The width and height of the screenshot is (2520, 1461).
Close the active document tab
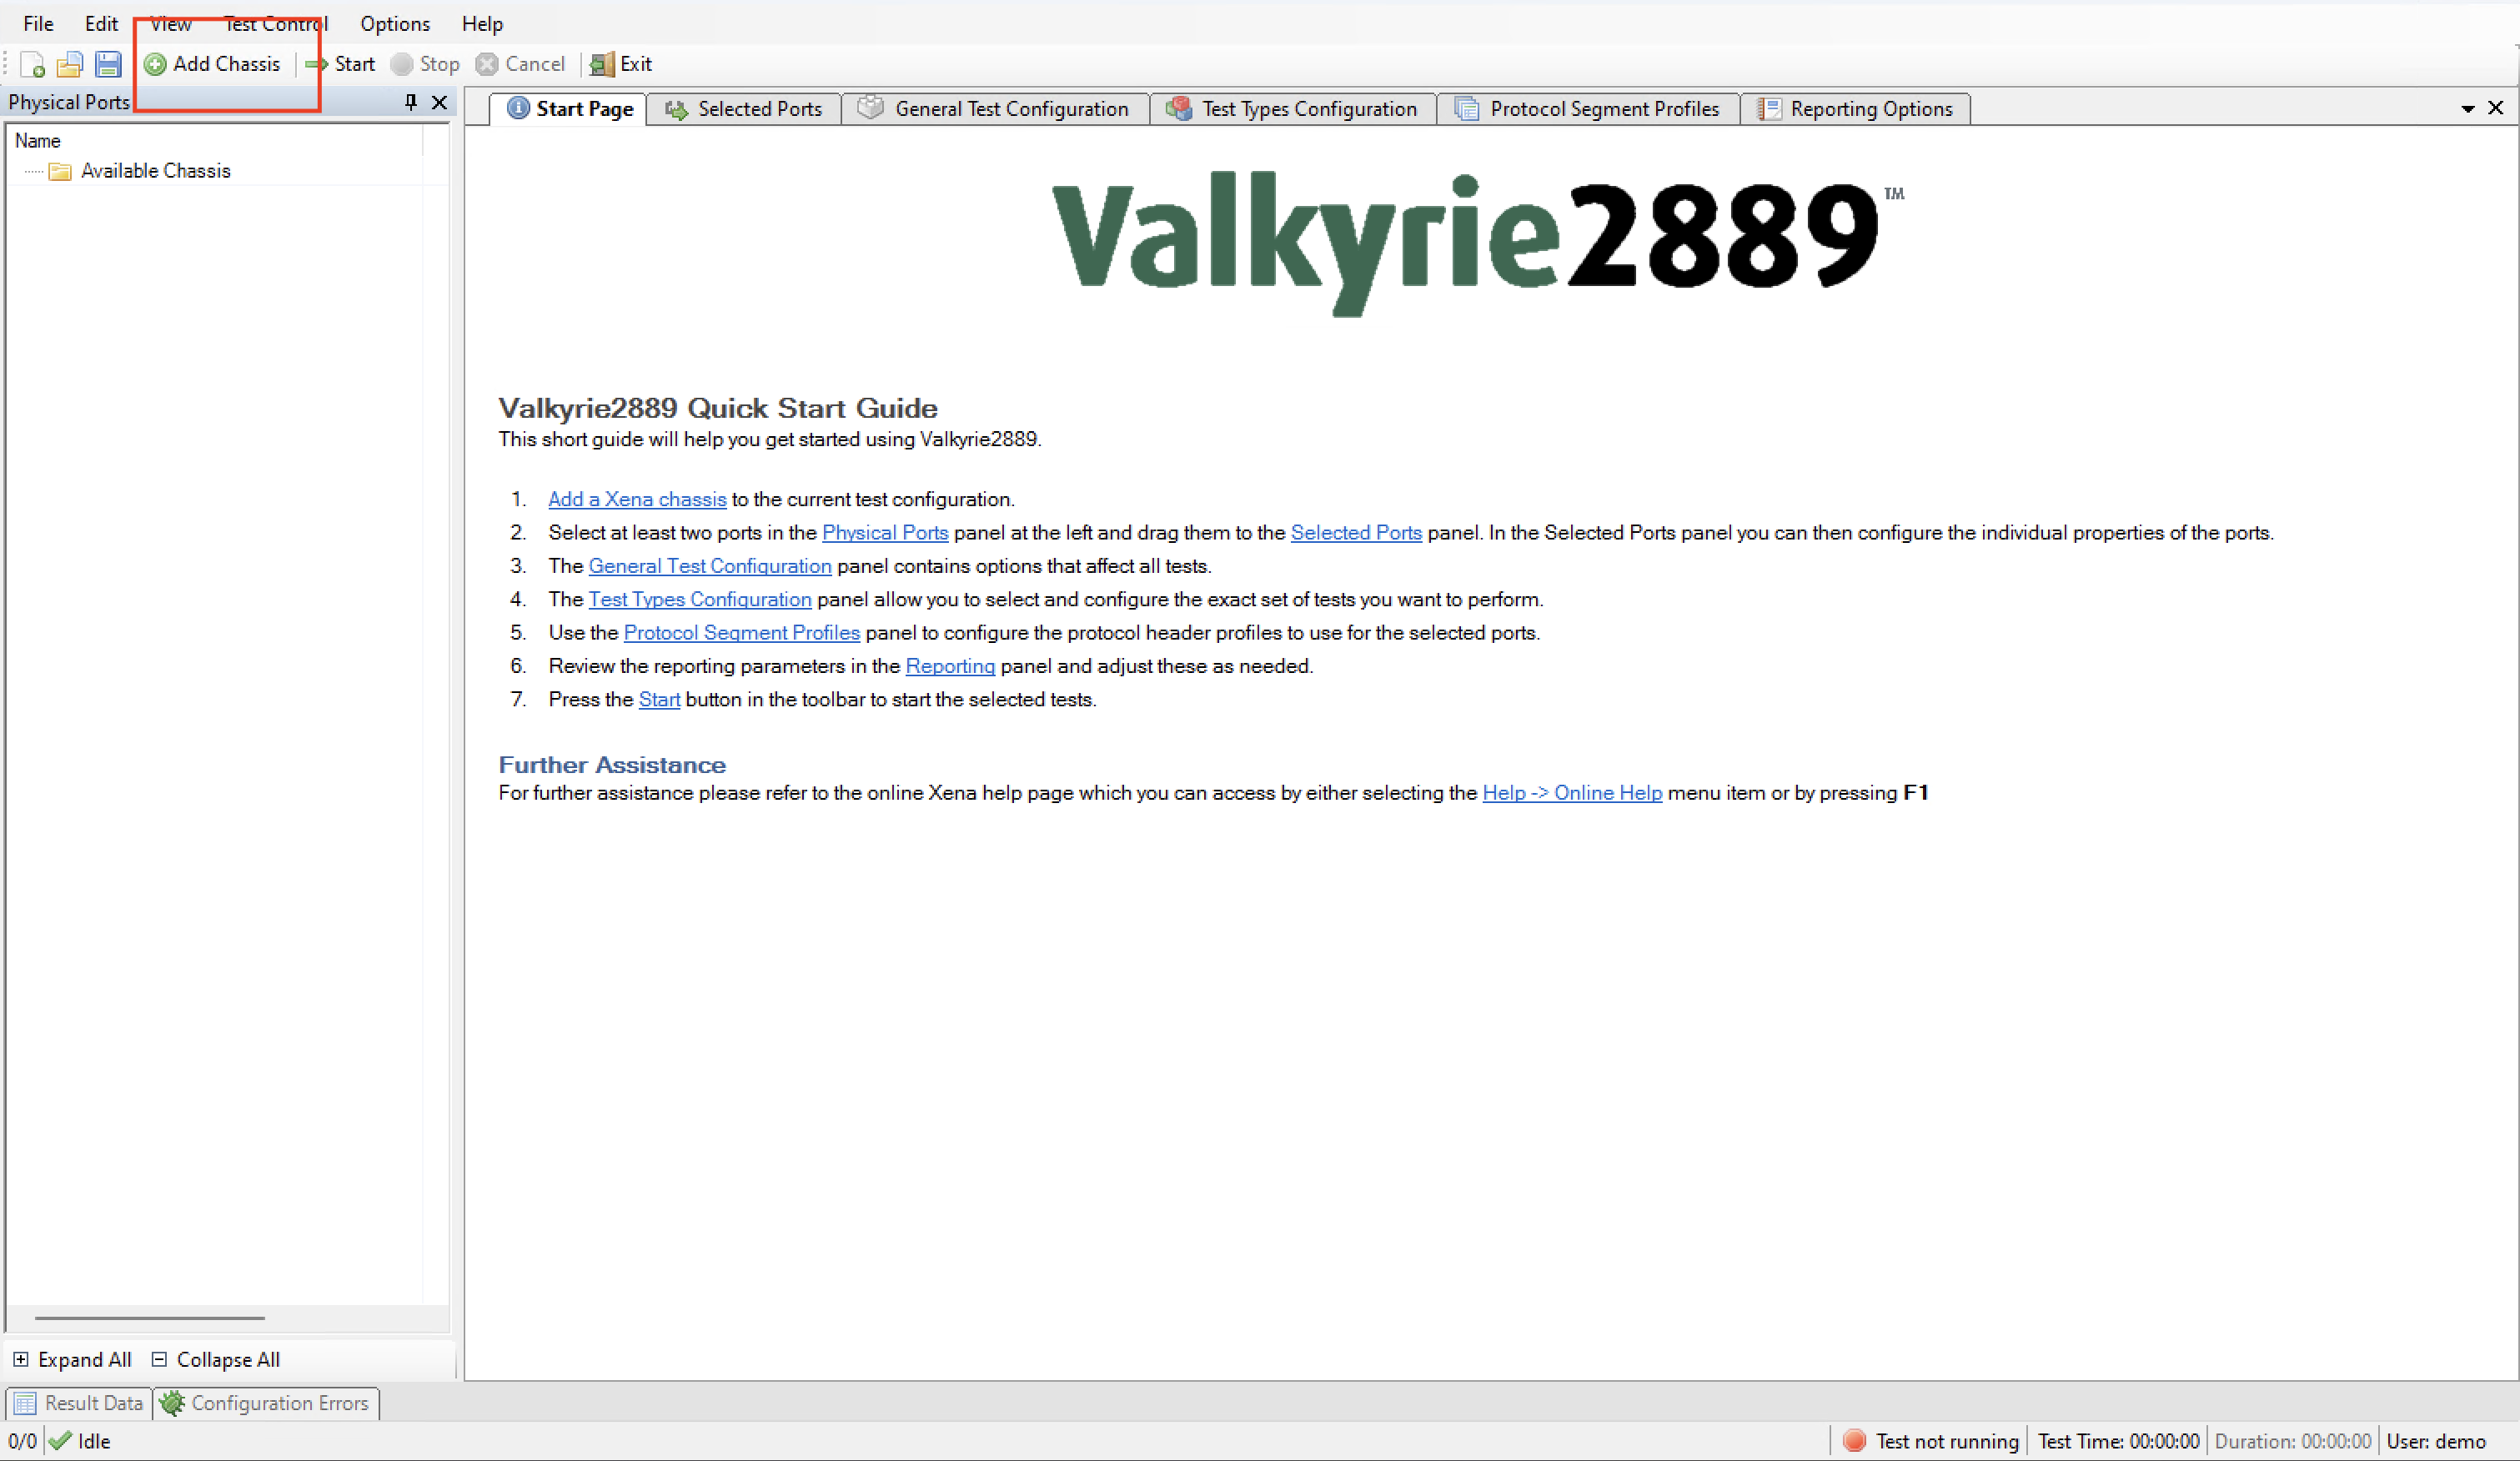tap(2495, 107)
